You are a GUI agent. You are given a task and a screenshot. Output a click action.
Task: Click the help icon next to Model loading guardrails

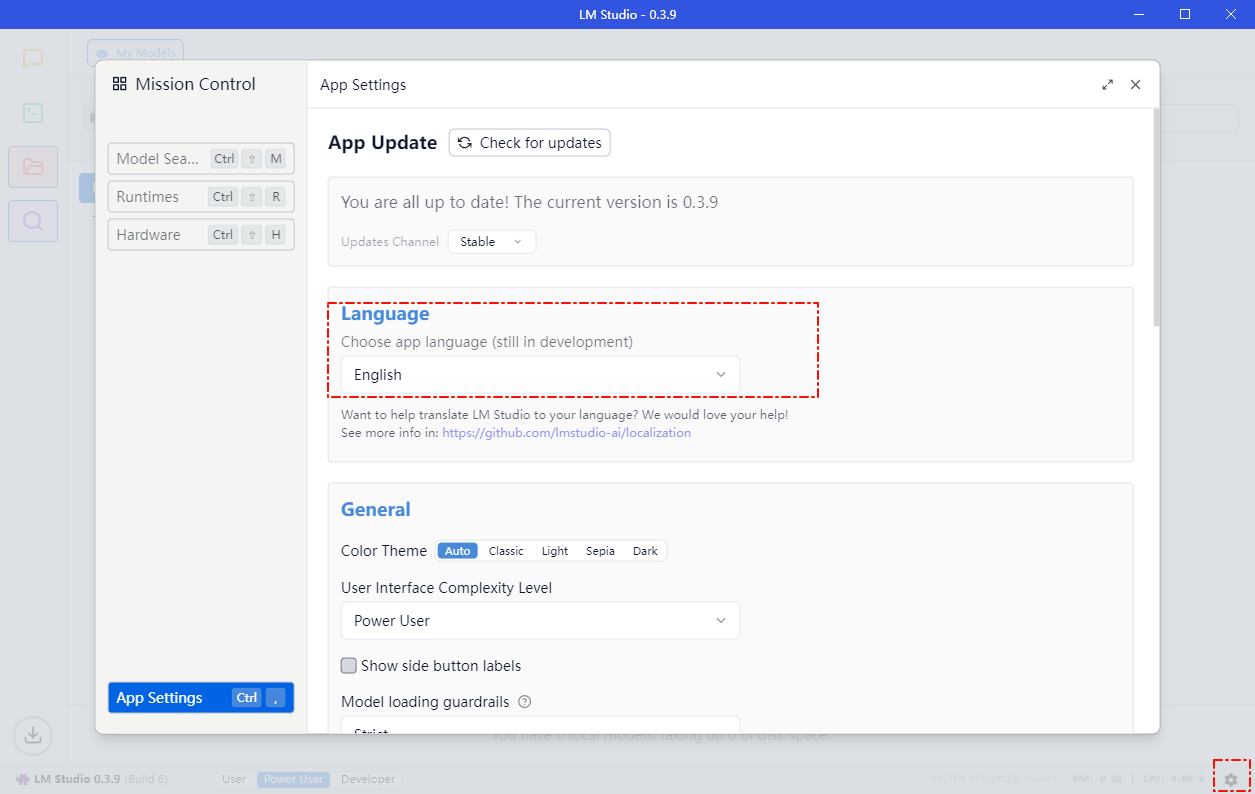[525, 702]
